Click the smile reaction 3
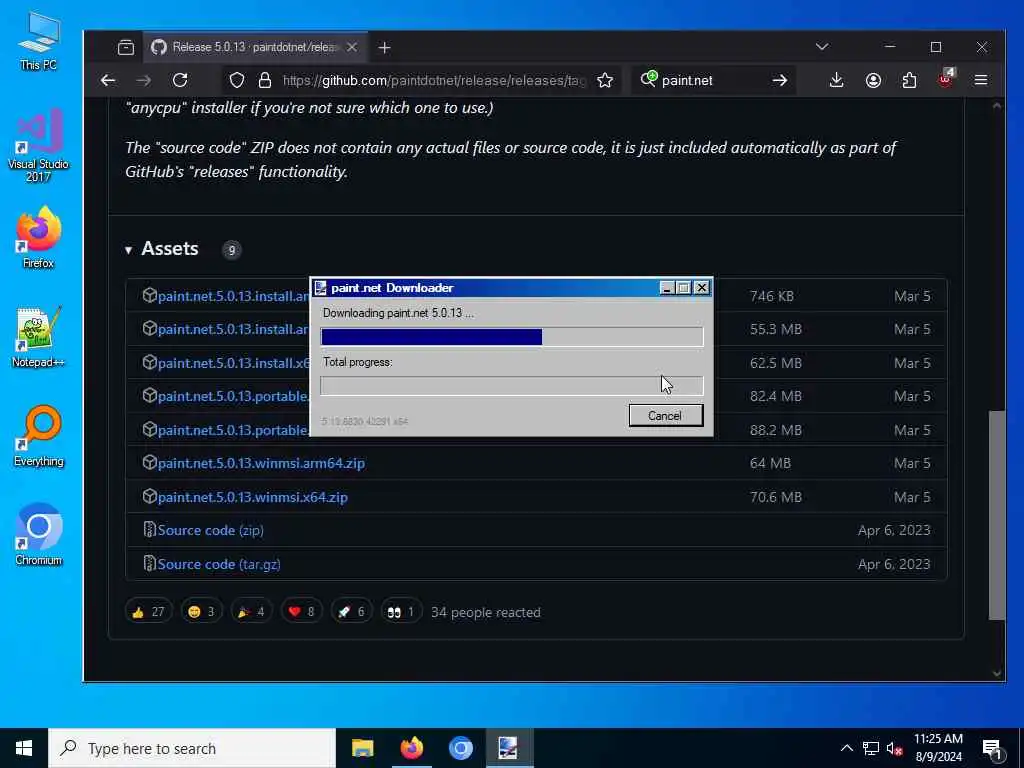1024x768 pixels. [x=201, y=611]
